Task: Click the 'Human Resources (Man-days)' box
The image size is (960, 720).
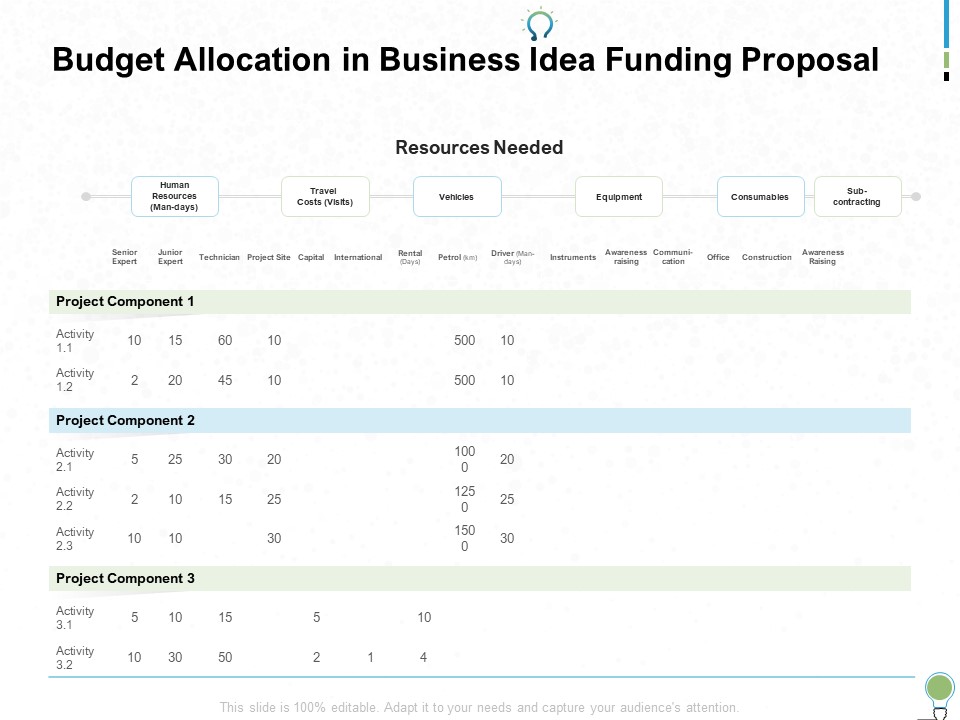Action: 174,197
